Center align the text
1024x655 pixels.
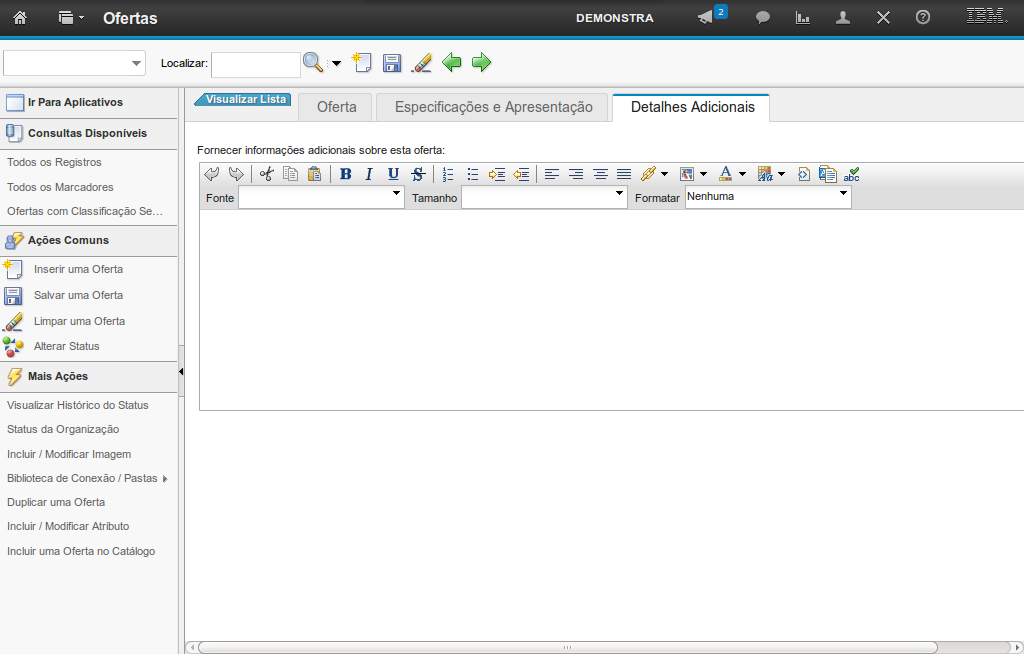coord(576,174)
